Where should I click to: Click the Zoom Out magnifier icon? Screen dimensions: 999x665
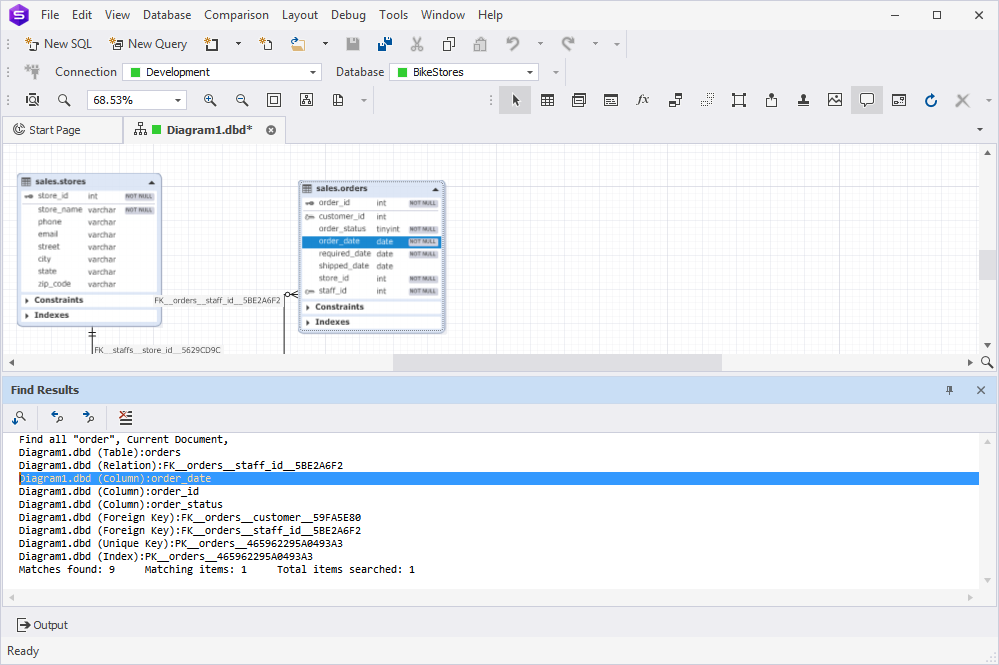pyautogui.click(x=242, y=100)
